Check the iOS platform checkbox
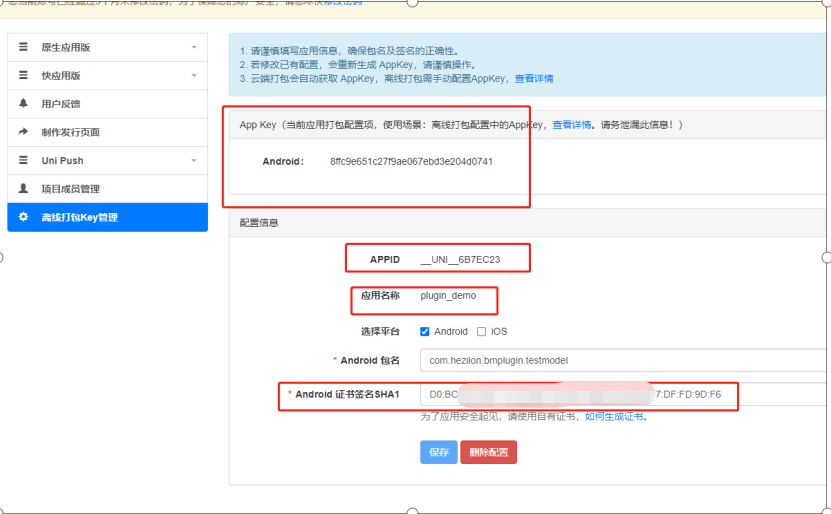Screen dimensions: 831x514 click(x=481, y=332)
